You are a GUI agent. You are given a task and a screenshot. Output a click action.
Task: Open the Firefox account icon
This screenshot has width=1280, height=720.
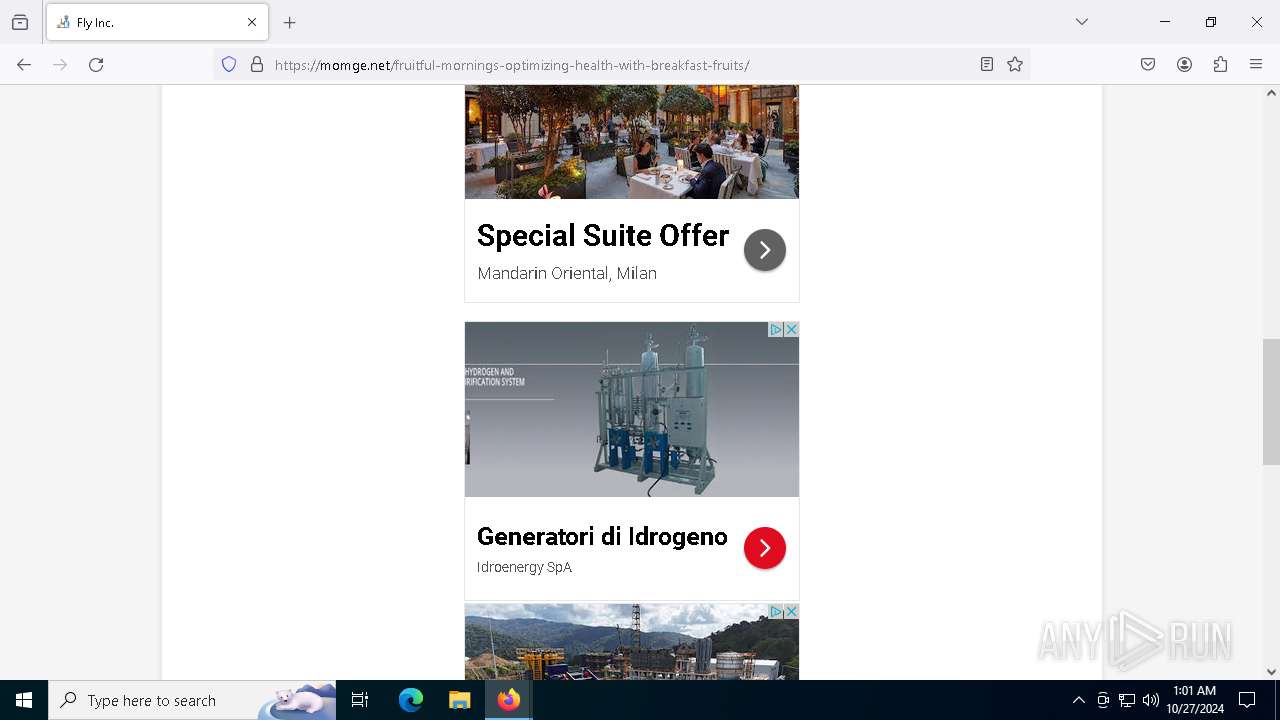click(x=1184, y=65)
